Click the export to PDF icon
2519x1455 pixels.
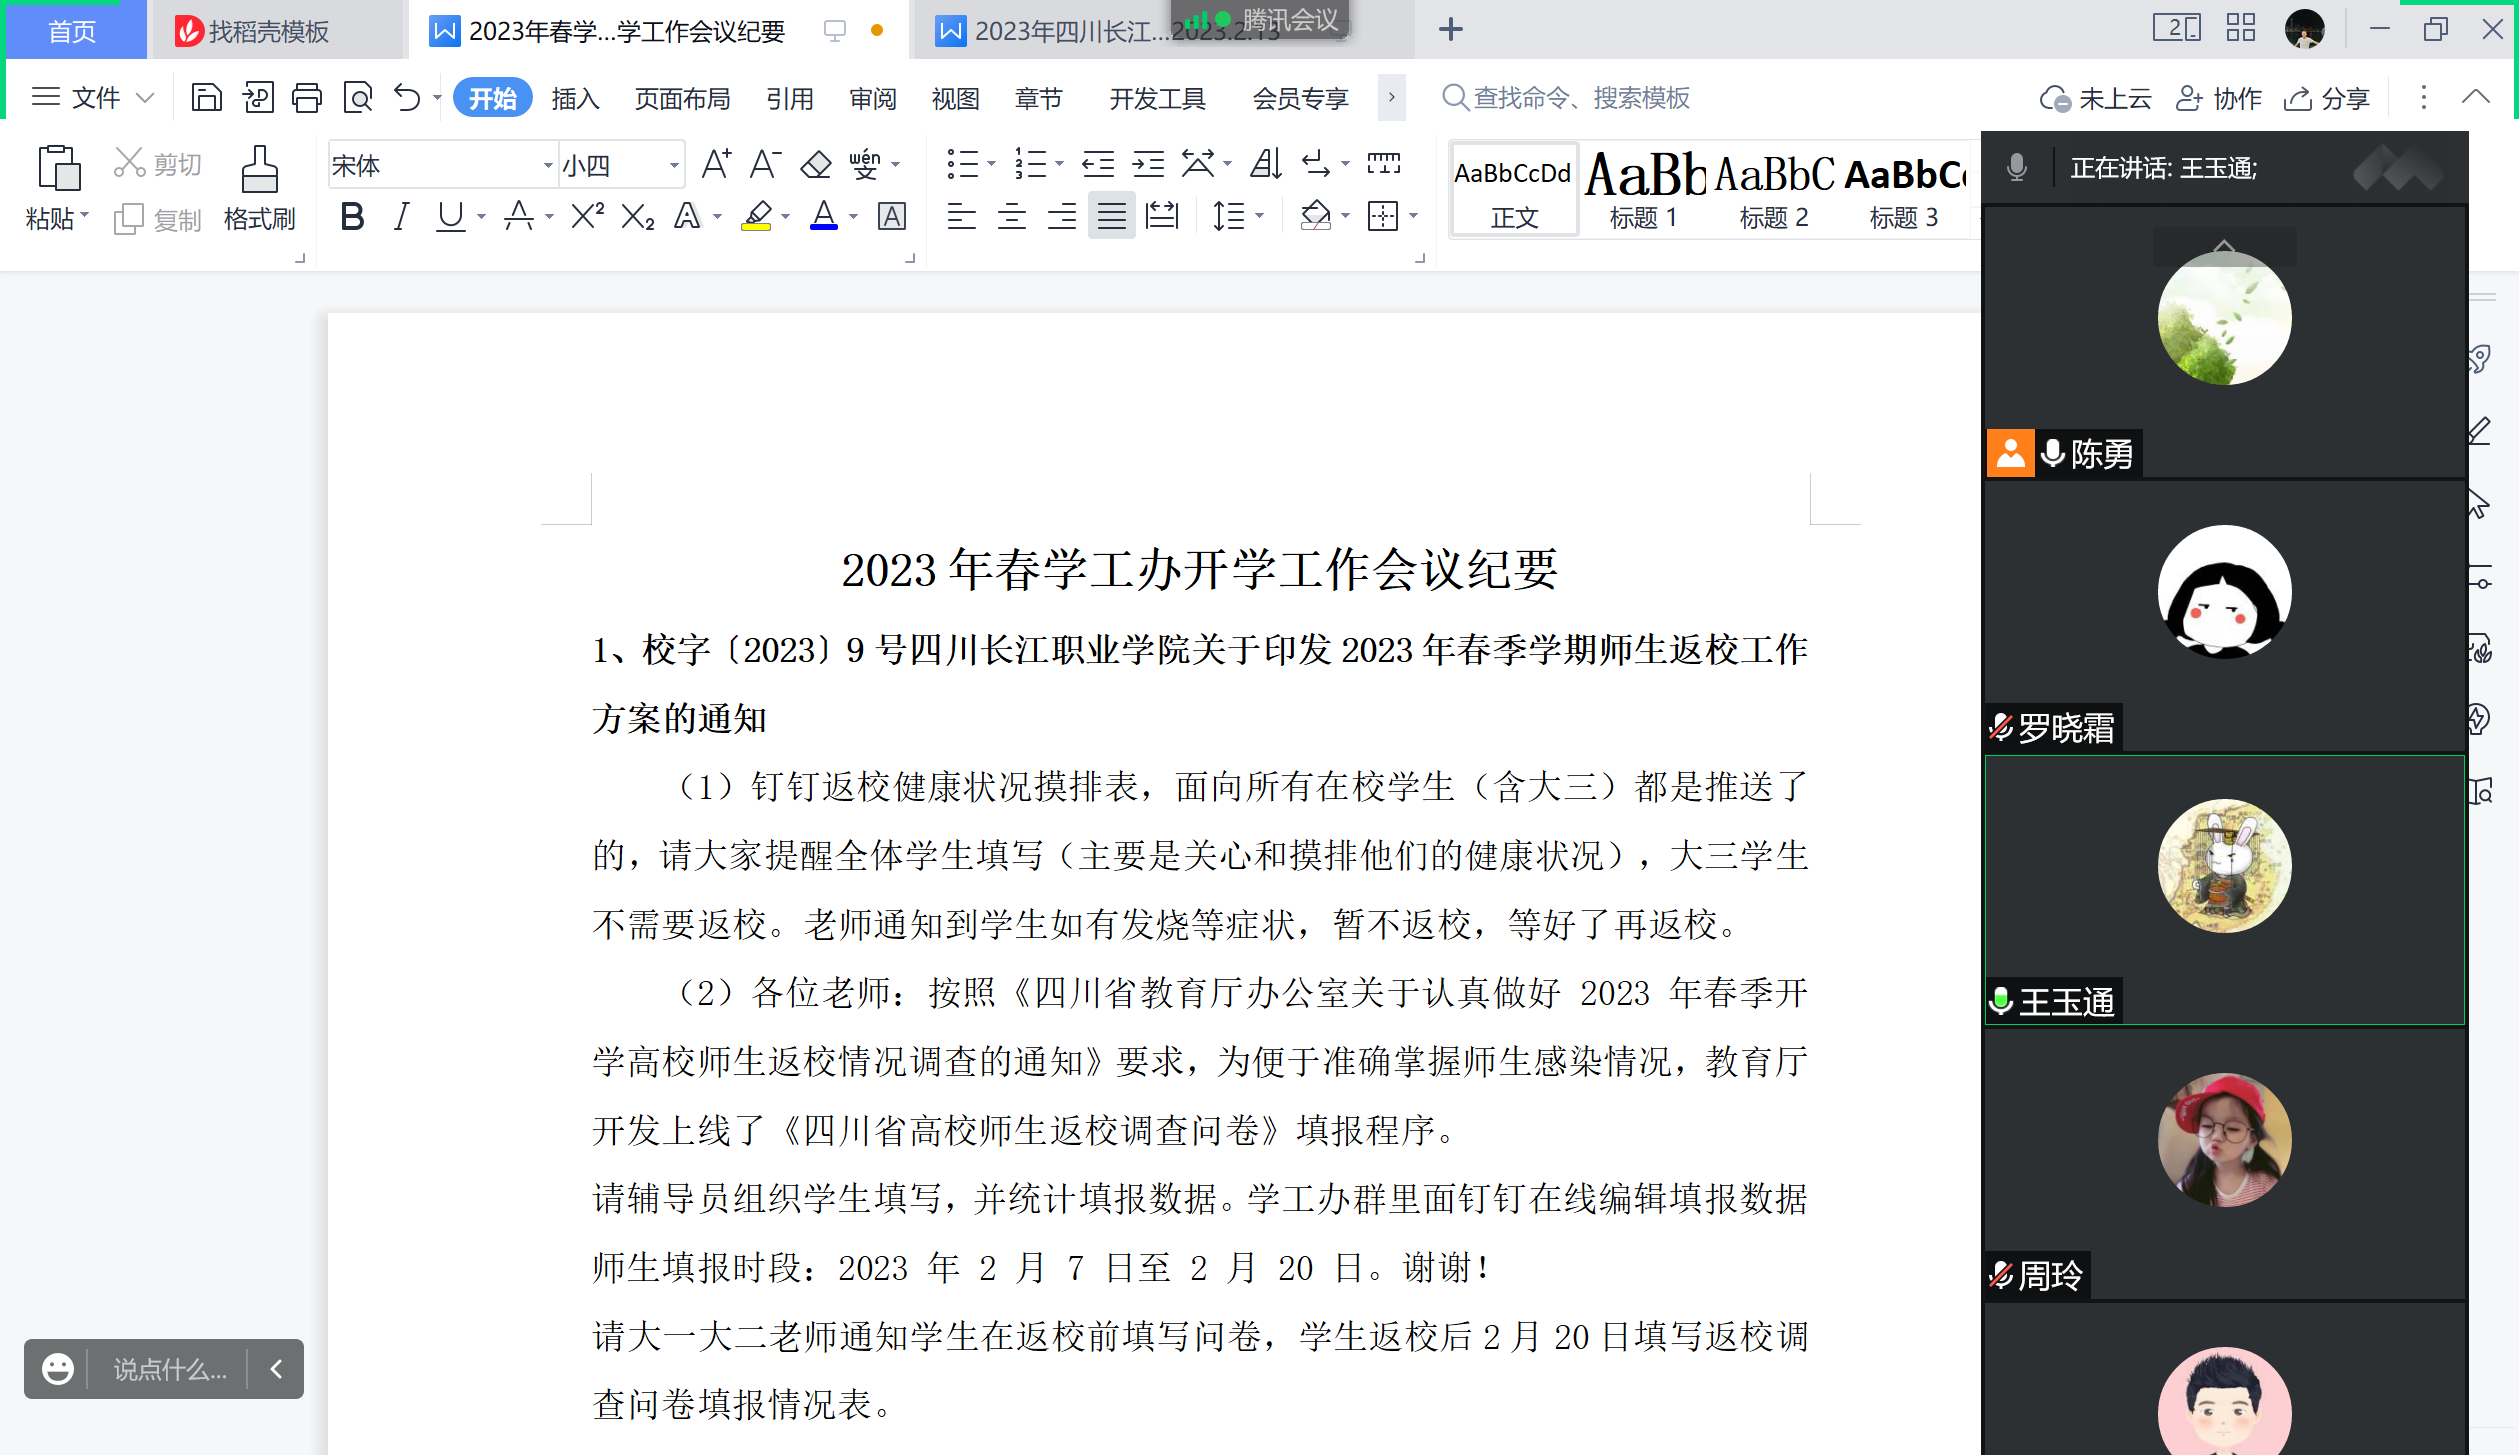pyautogui.click(x=257, y=98)
